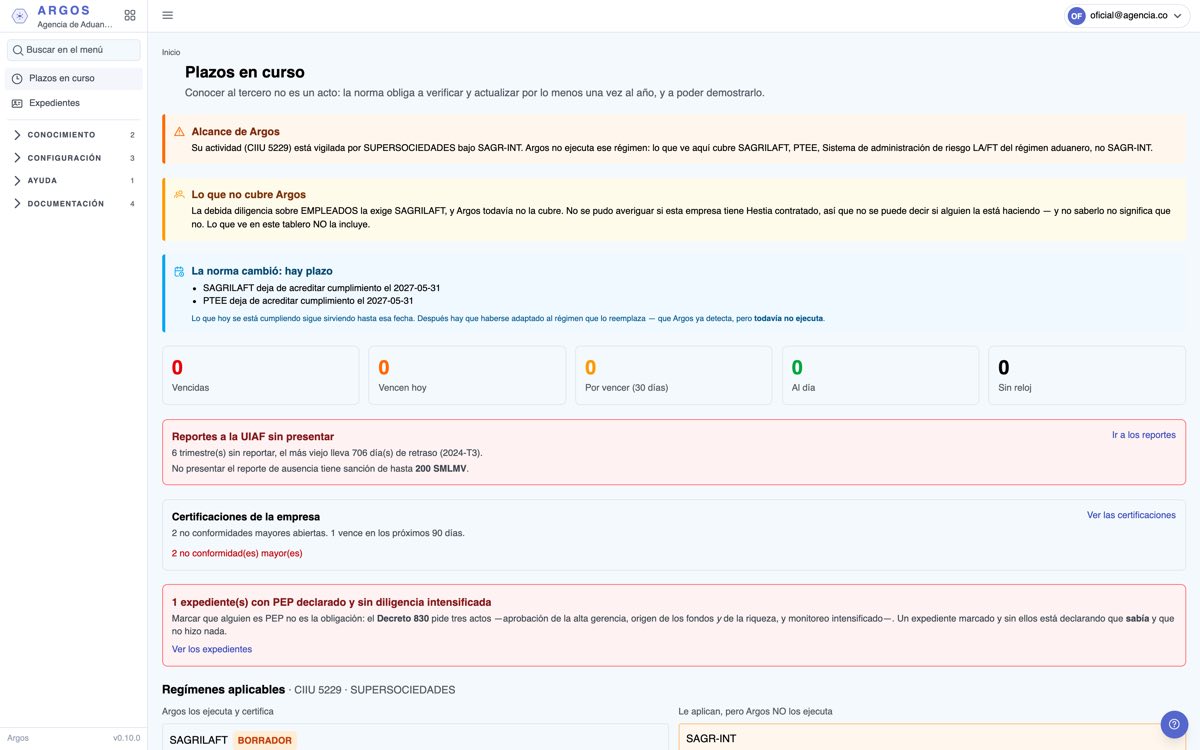The height and width of the screenshot is (750, 1200).
Task: Select the Por vencer (30 días) card
Action: pos(674,375)
